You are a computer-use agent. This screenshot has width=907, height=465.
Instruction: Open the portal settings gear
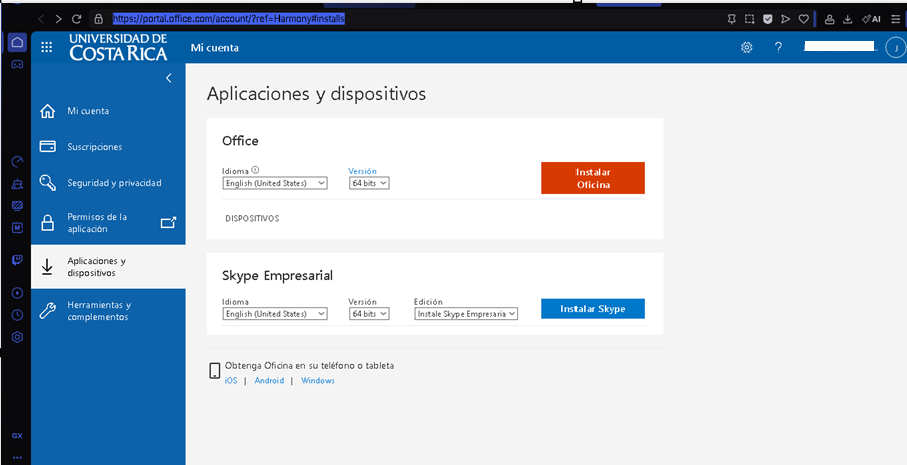point(747,47)
